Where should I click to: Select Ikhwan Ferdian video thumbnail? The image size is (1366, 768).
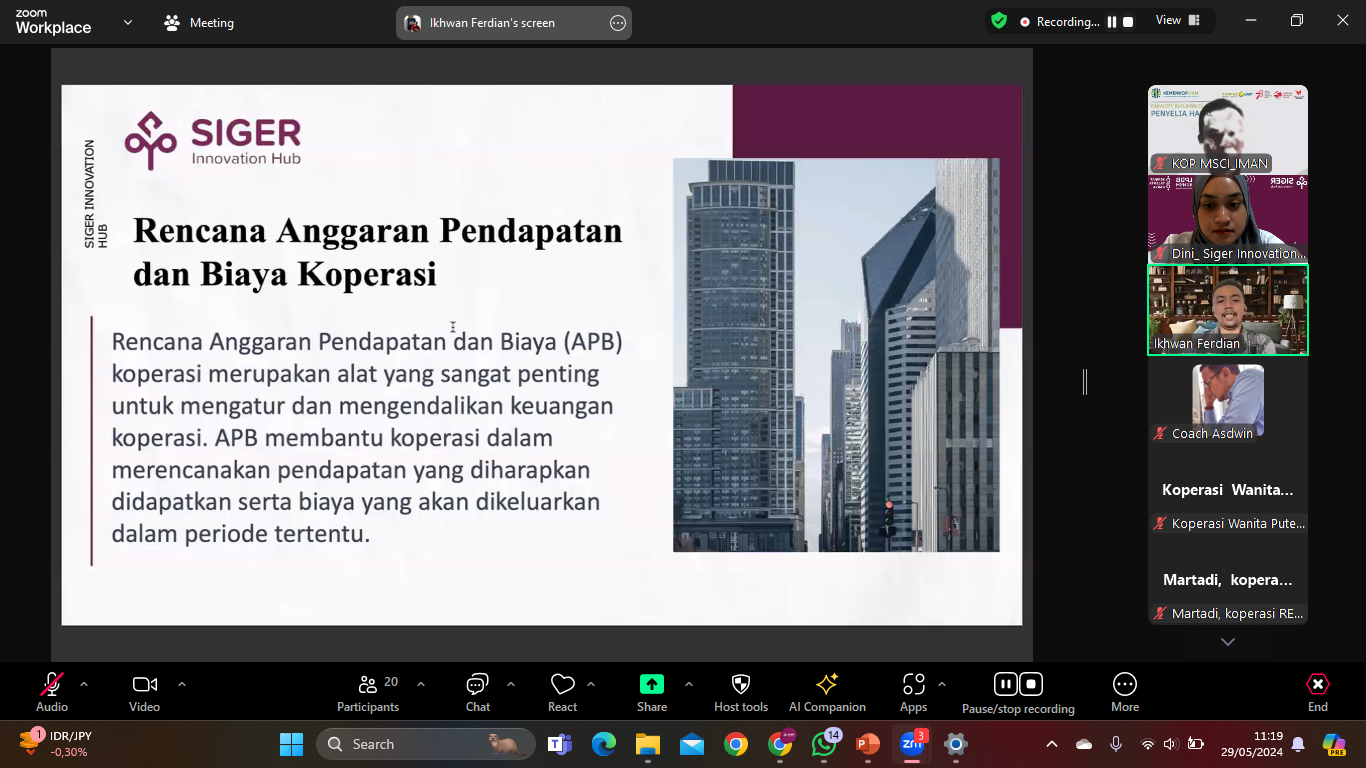point(1228,309)
